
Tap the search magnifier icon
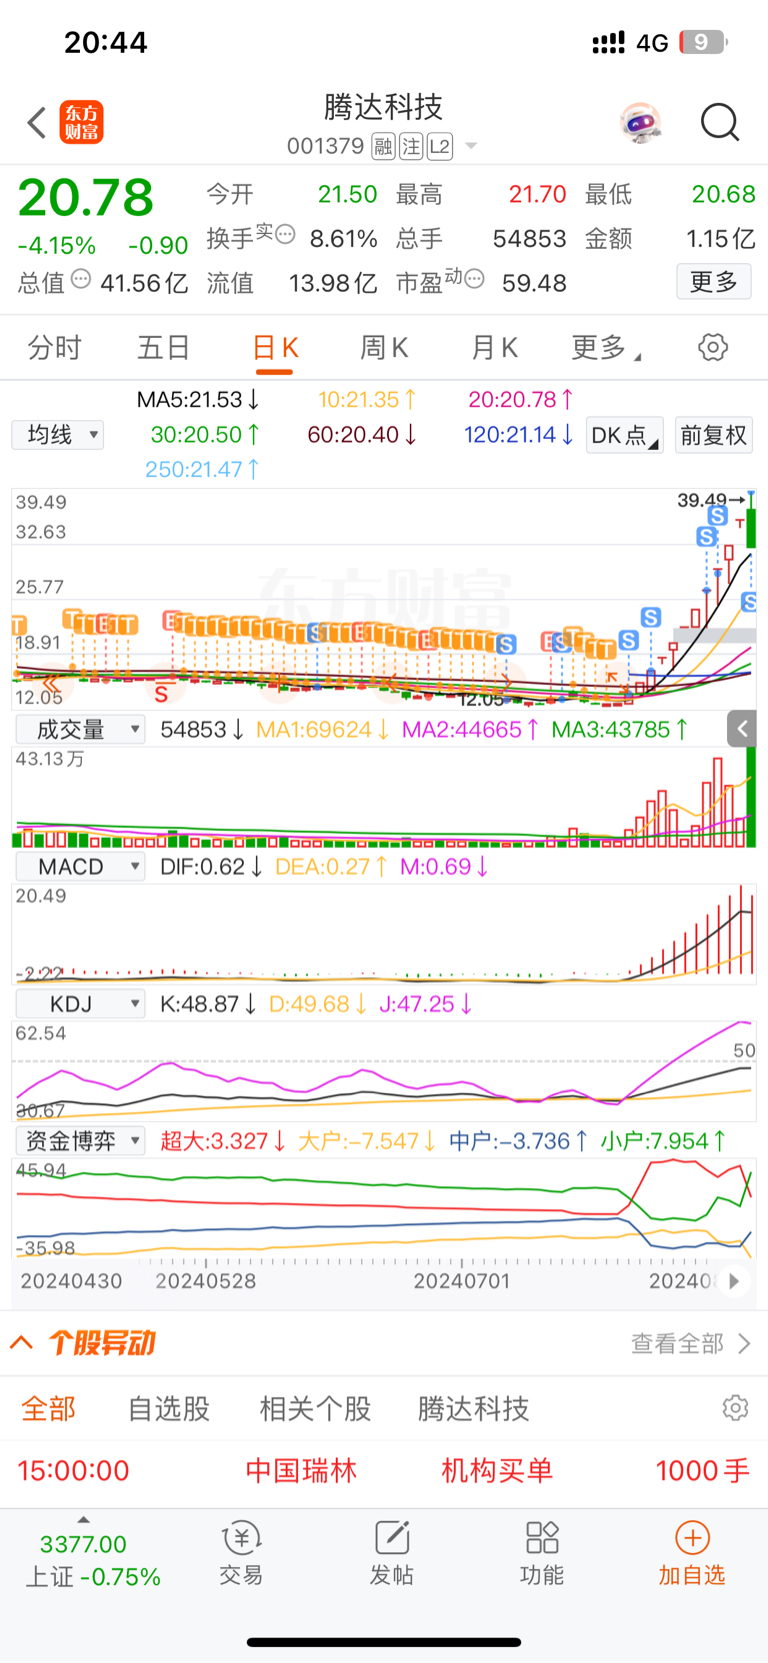click(720, 123)
